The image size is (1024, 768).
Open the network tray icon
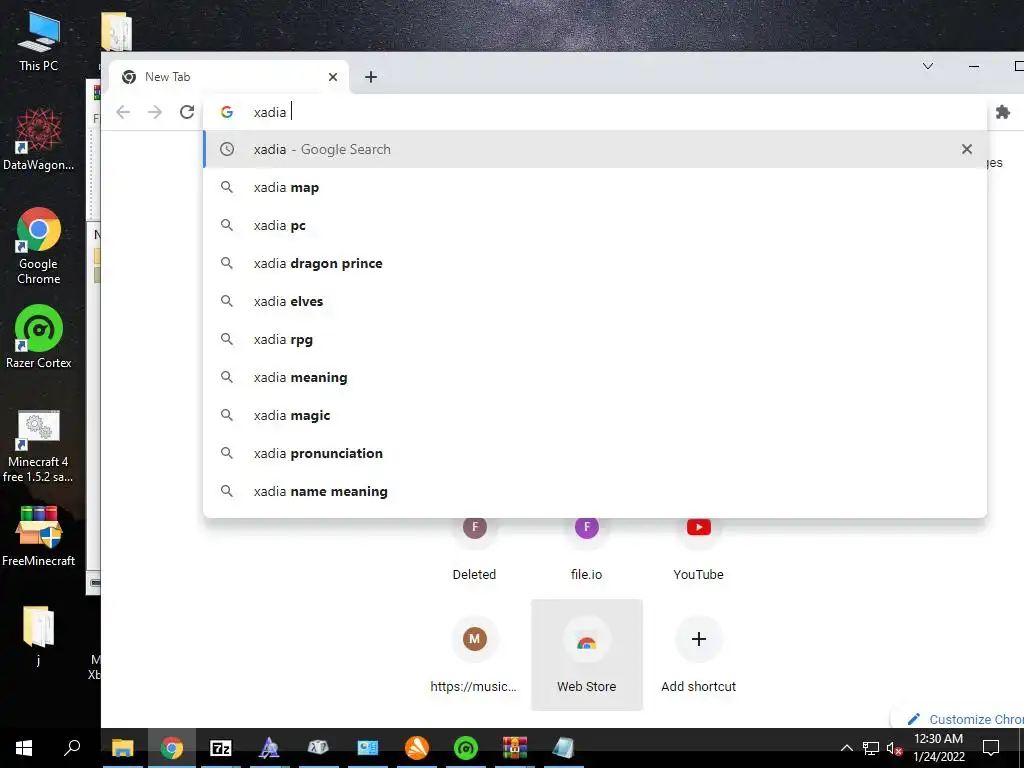point(871,748)
